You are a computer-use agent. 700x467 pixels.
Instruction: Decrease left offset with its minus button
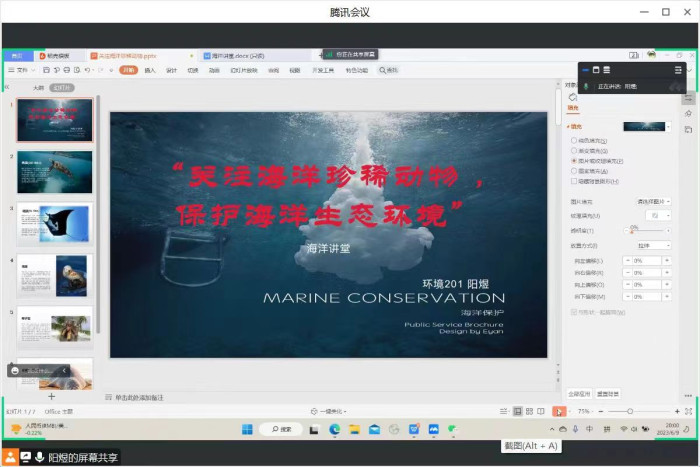click(x=628, y=261)
